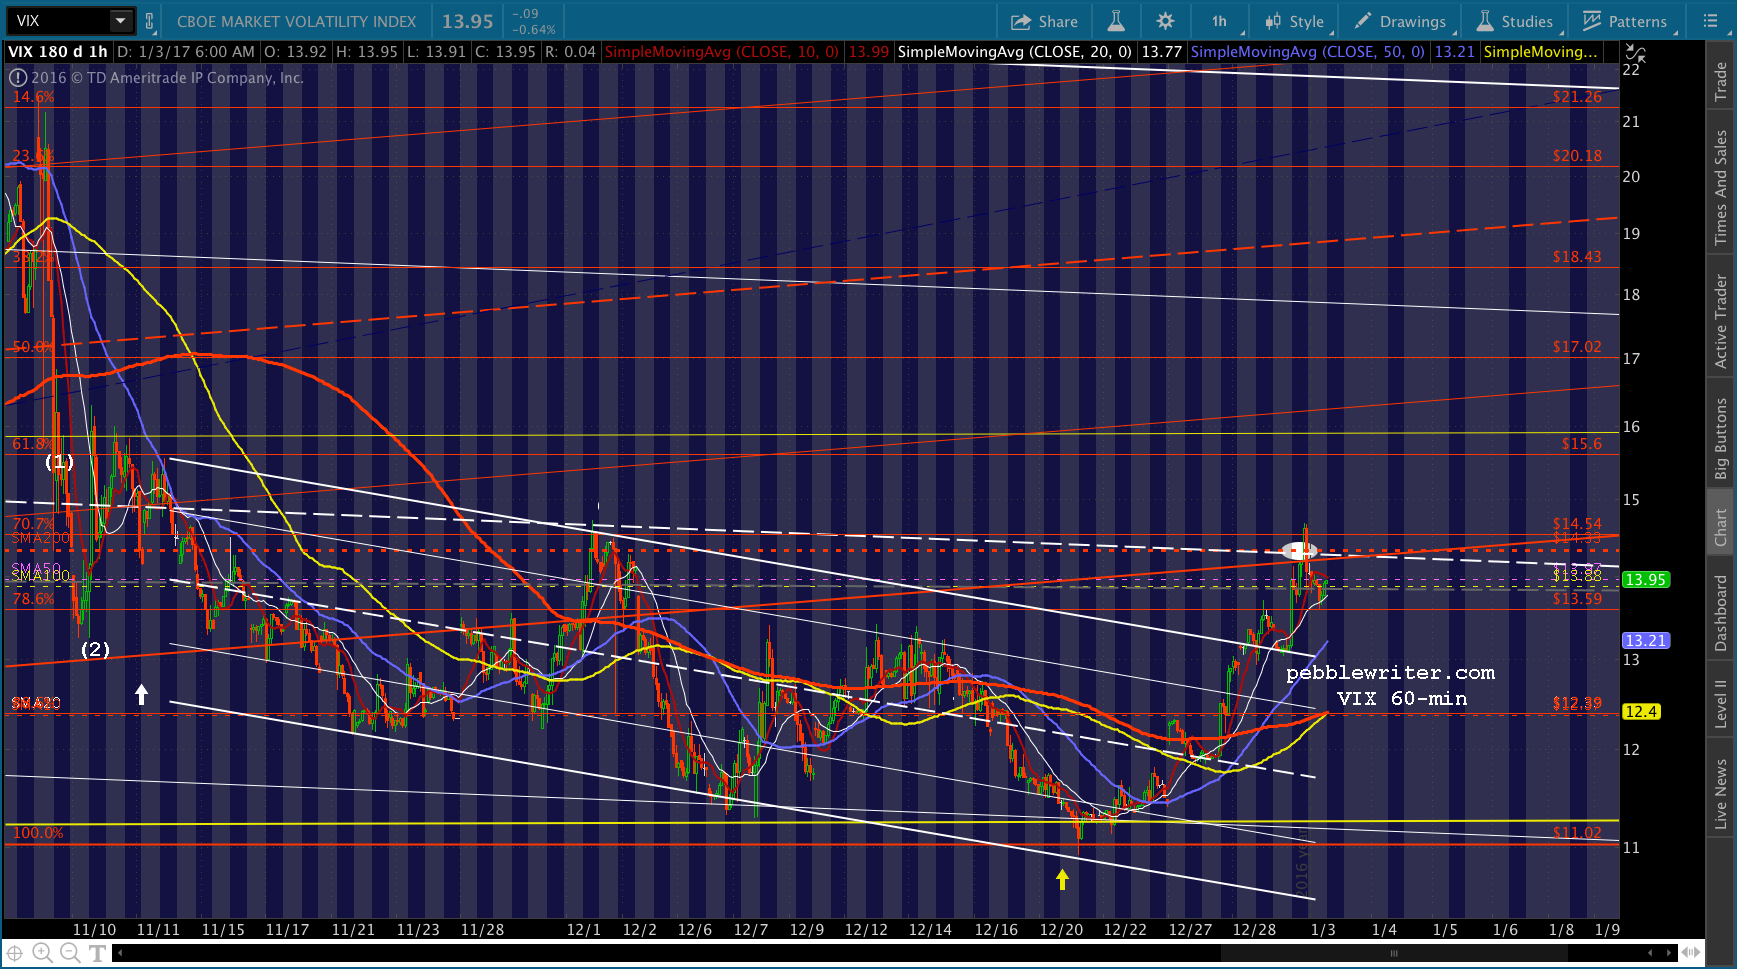Viewport: 1737px width, 969px height.
Task: Open the Patterns menu
Action: (x=1625, y=21)
